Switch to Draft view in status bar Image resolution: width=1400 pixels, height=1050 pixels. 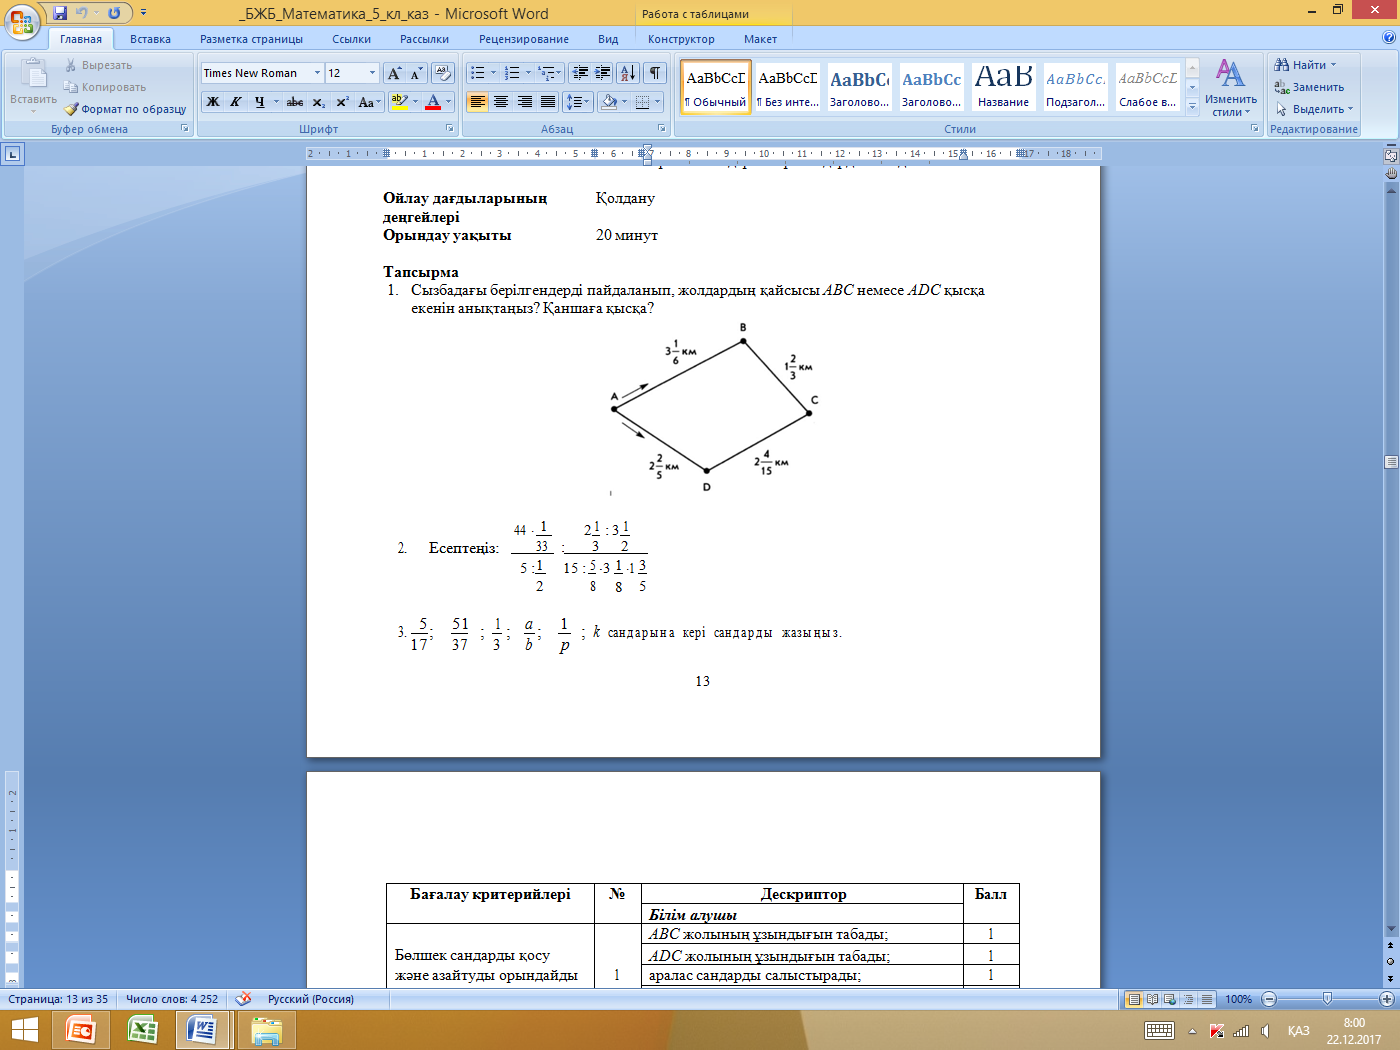(x=1207, y=999)
